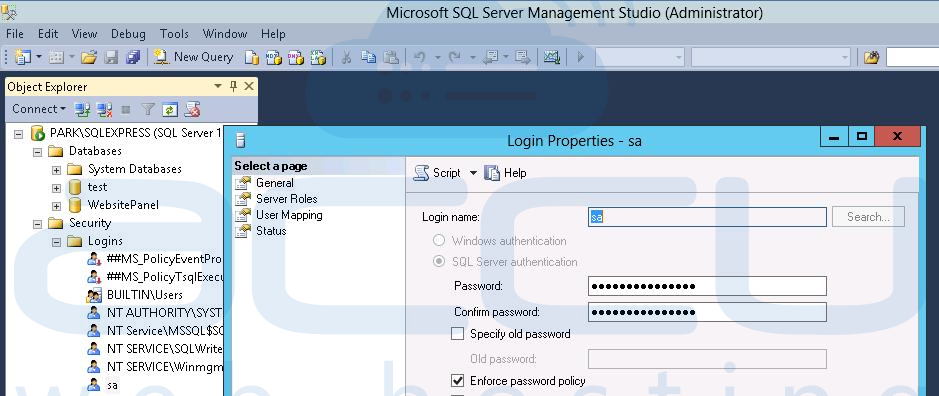Viewport: 939px width, 396px height.
Task: Click the Password input field
Action: point(707,286)
